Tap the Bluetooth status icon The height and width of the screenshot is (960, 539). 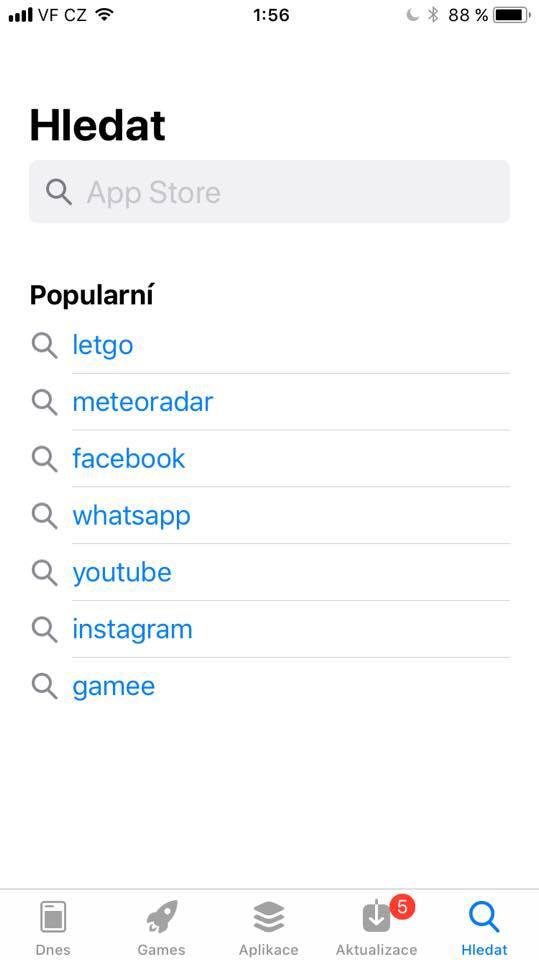click(x=433, y=15)
